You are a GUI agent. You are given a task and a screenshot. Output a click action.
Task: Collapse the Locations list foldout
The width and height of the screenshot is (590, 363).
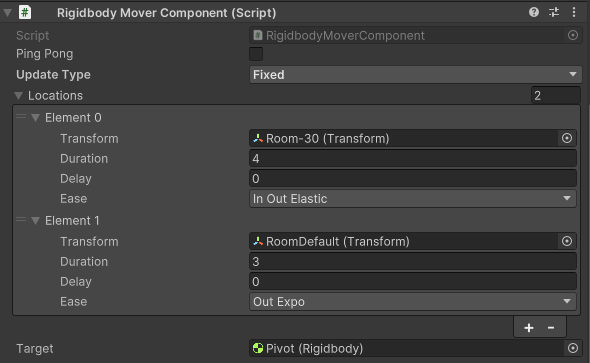point(18,96)
